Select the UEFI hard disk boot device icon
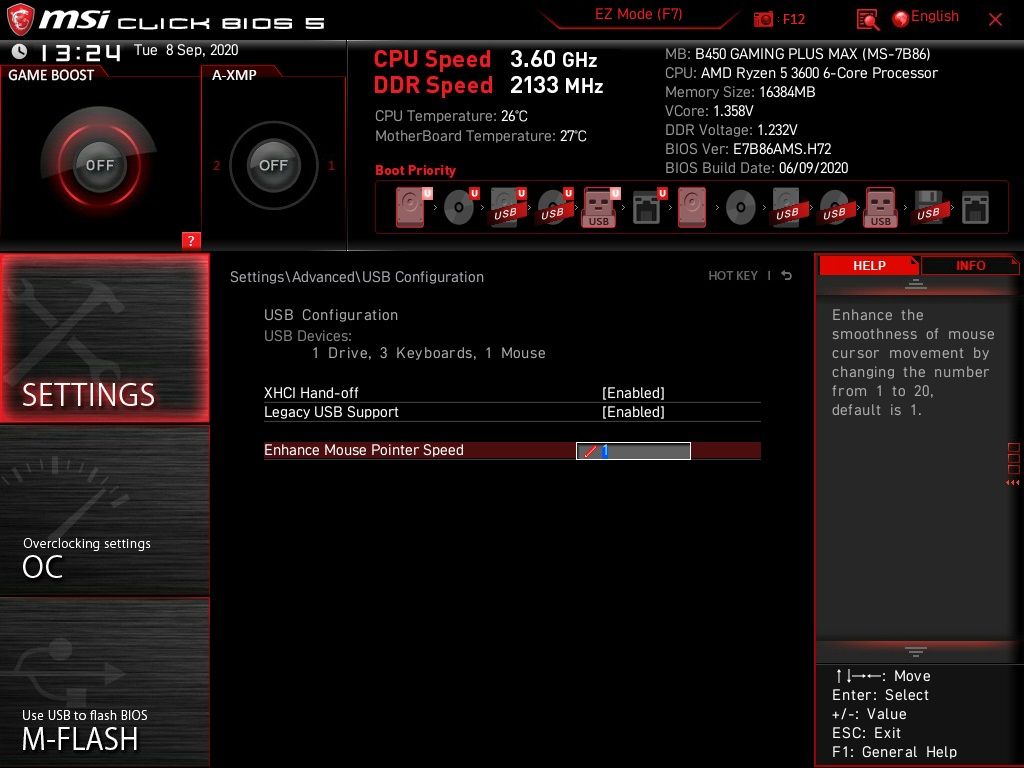The height and width of the screenshot is (768, 1024). [x=413, y=208]
